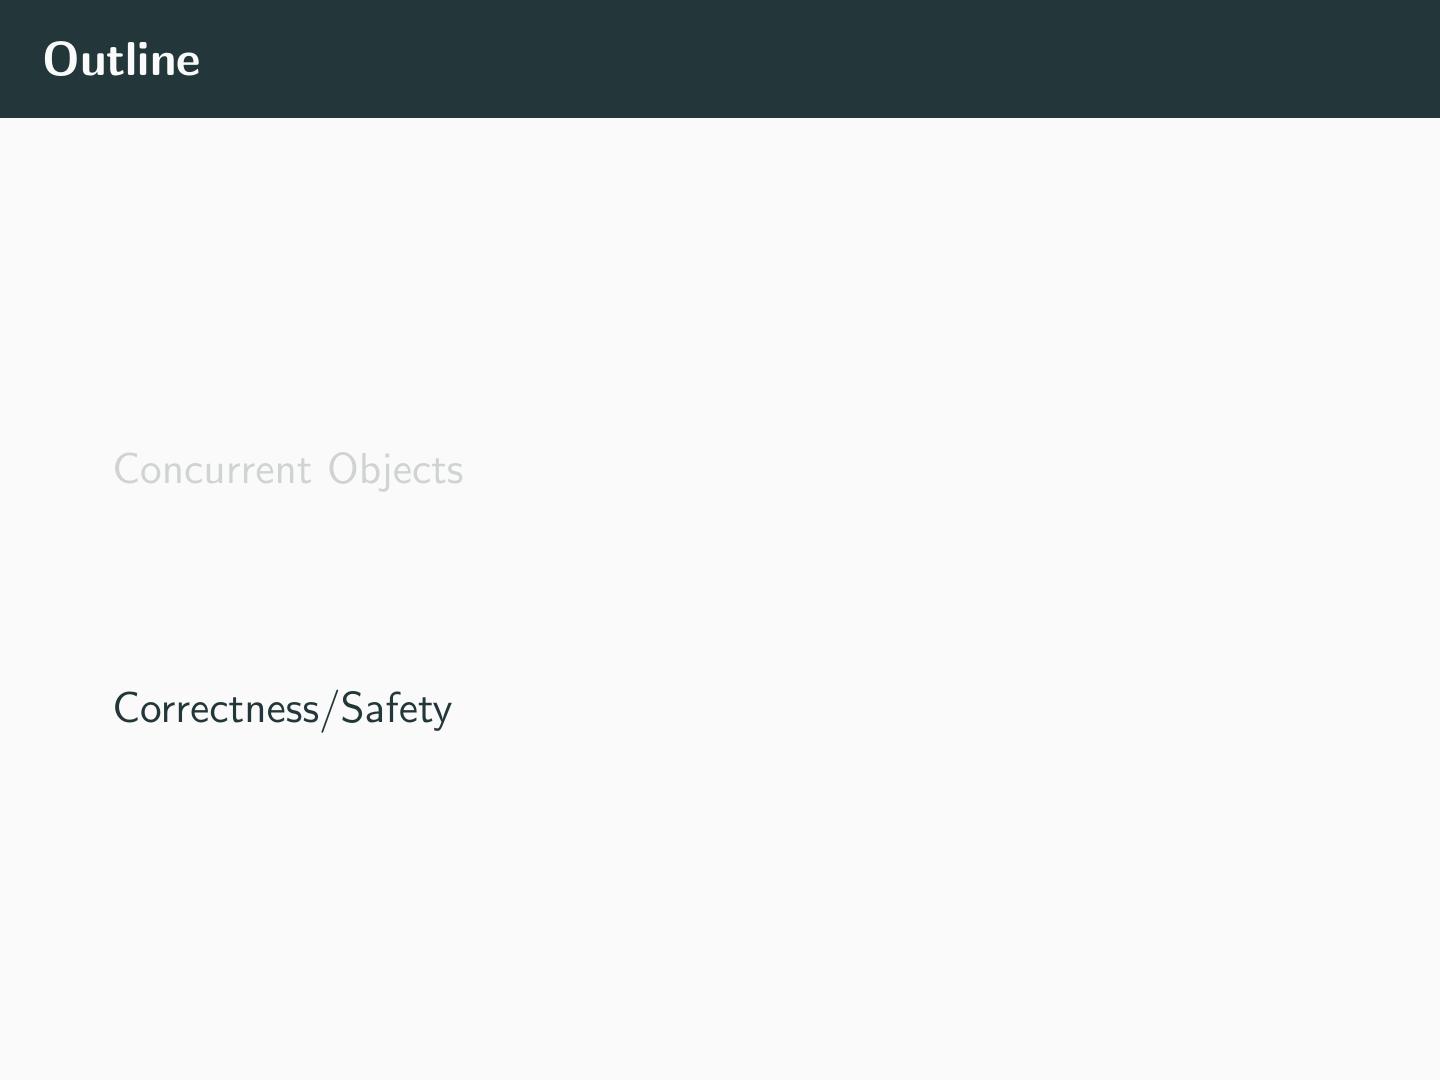Image resolution: width=1440 pixels, height=1080 pixels.
Task: Click the slash in Correctness/Safety
Action: pyautogui.click(x=330, y=710)
